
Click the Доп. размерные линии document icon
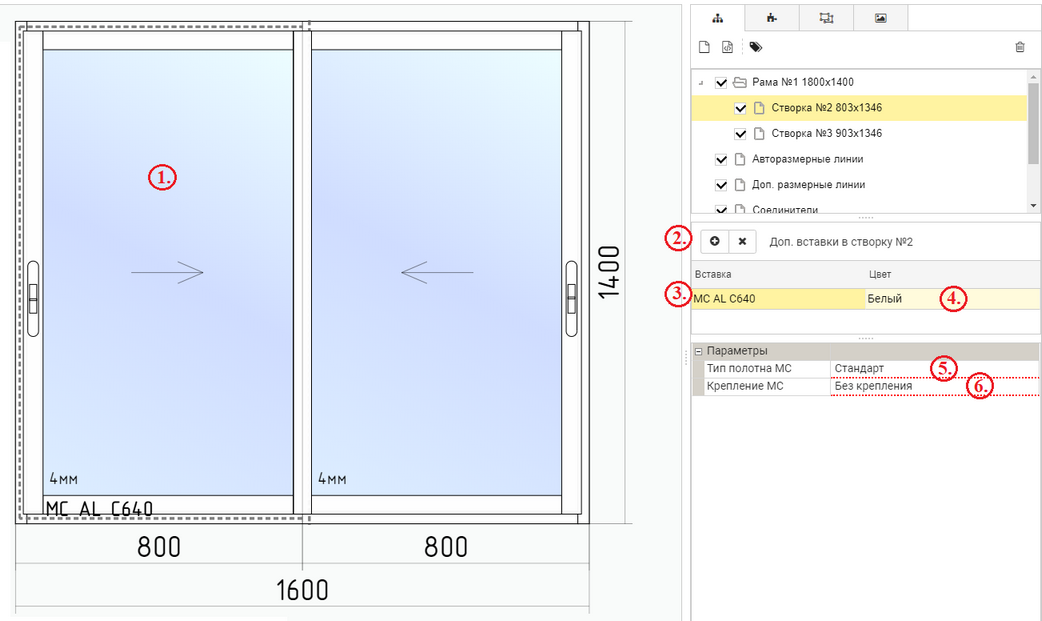pyautogui.click(x=740, y=185)
